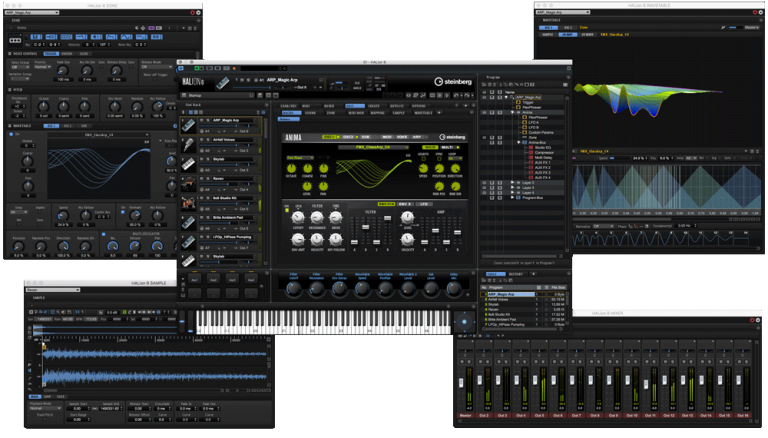This screenshot has height=438, width=768.
Task: Click the wrench icon in Wavetable window toolbar
Action: pos(722,27)
